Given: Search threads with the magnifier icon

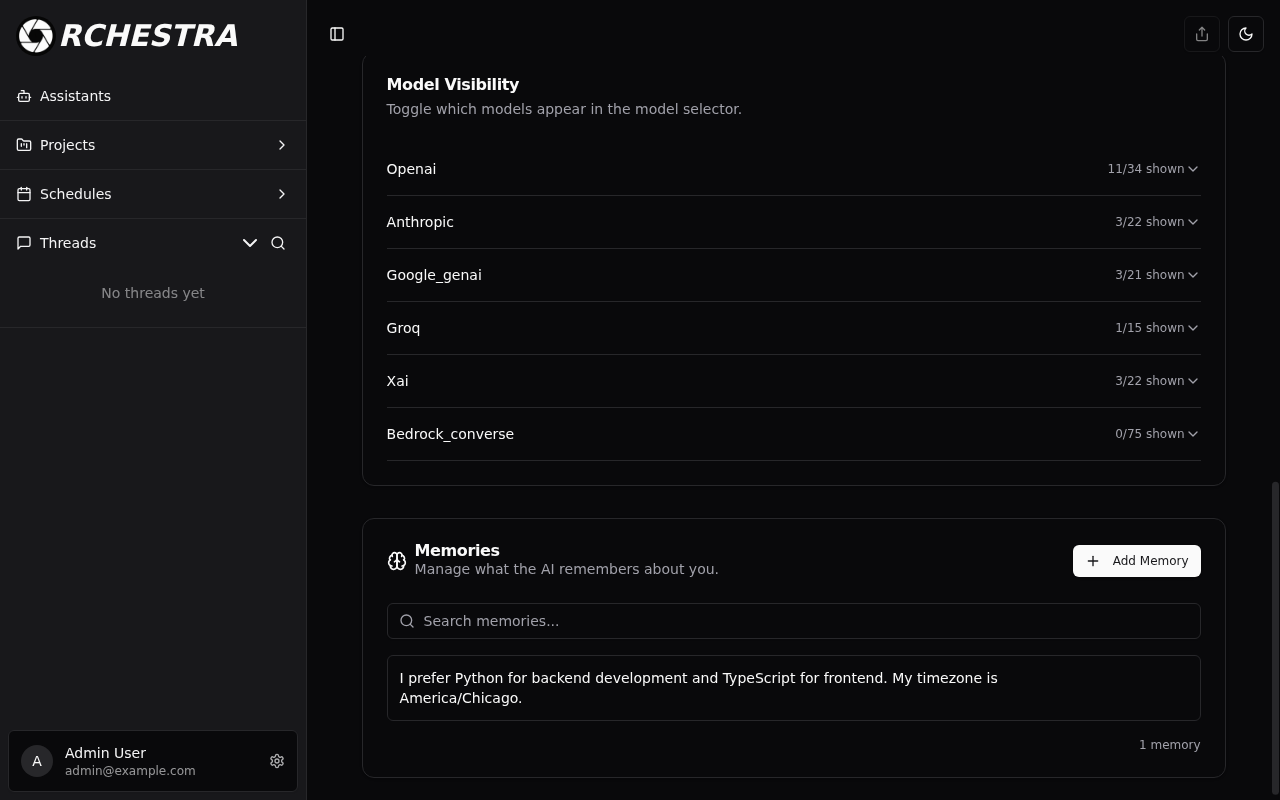Looking at the screenshot, I should click(x=278, y=243).
